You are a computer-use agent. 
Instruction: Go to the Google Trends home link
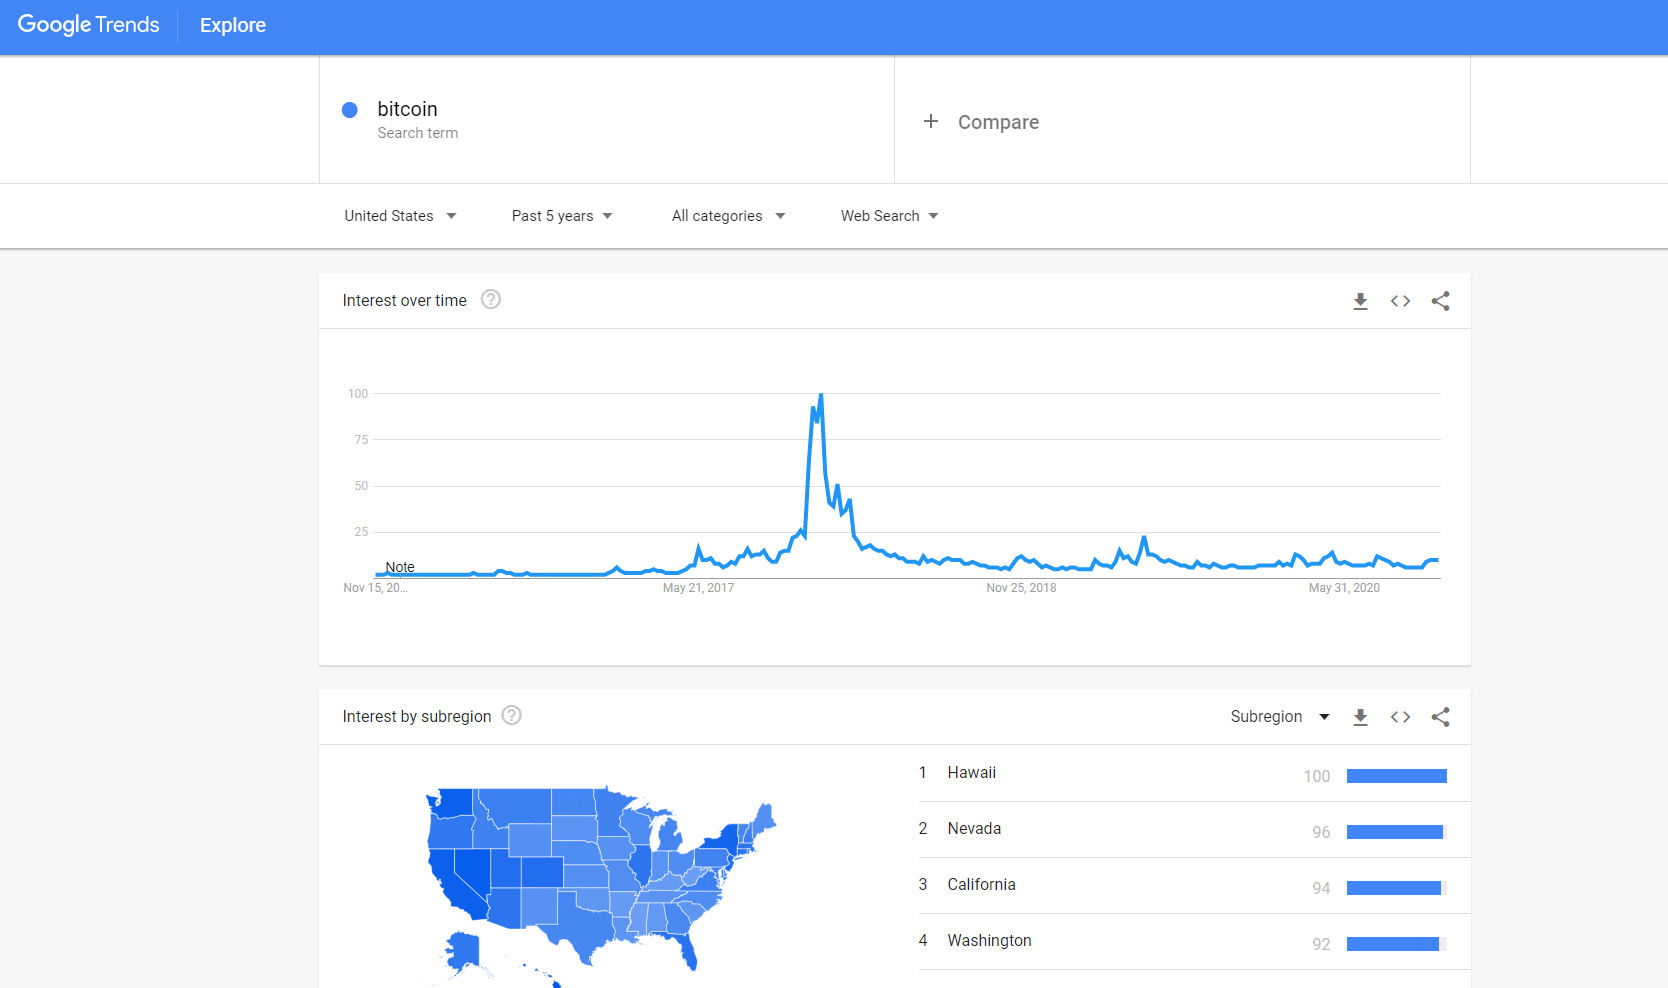[88, 25]
